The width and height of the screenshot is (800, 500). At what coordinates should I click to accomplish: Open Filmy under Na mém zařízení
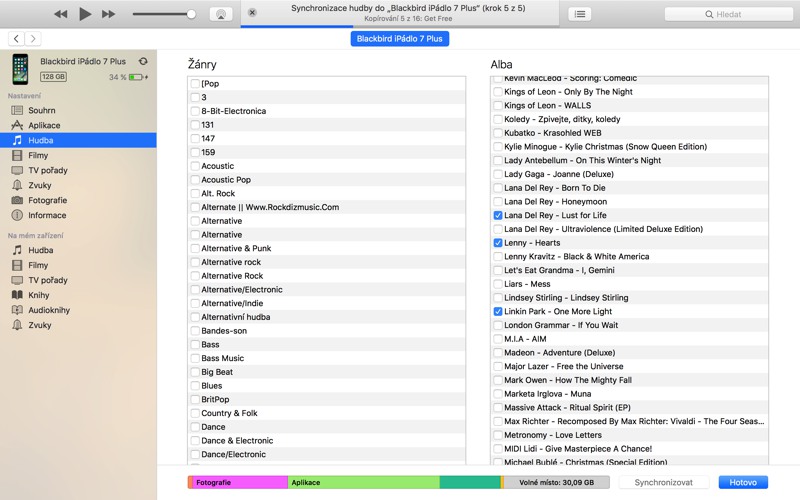click(x=78, y=265)
